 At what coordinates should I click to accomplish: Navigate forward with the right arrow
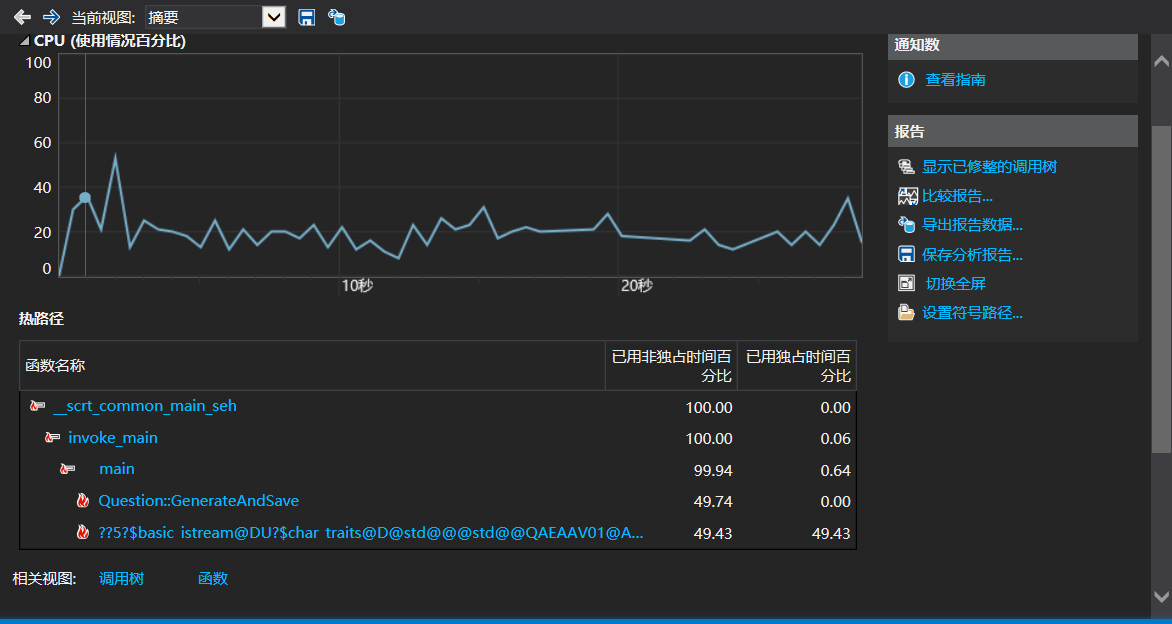(51, 16)
